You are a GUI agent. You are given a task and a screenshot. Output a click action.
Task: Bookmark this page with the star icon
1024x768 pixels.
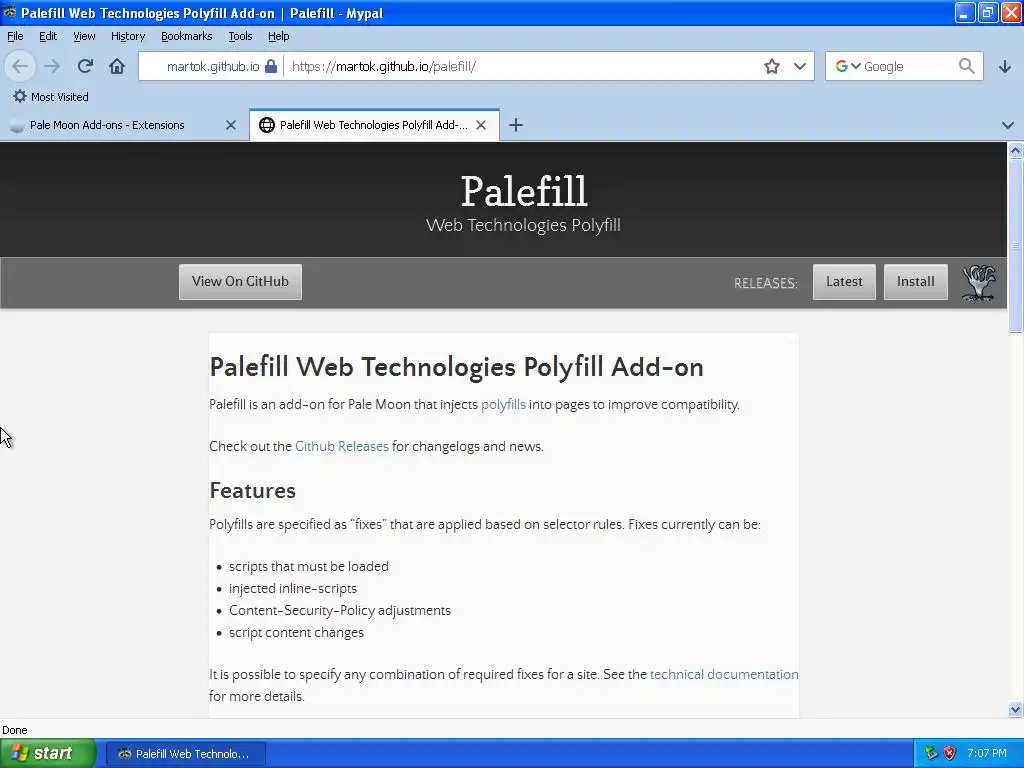772,66
